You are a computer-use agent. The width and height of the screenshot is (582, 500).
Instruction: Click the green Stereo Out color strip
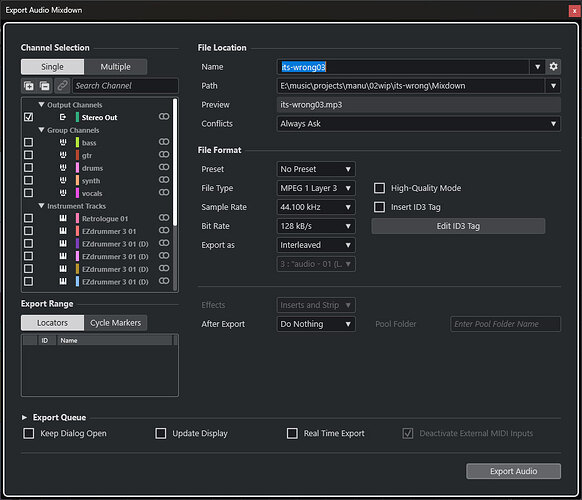77,117
